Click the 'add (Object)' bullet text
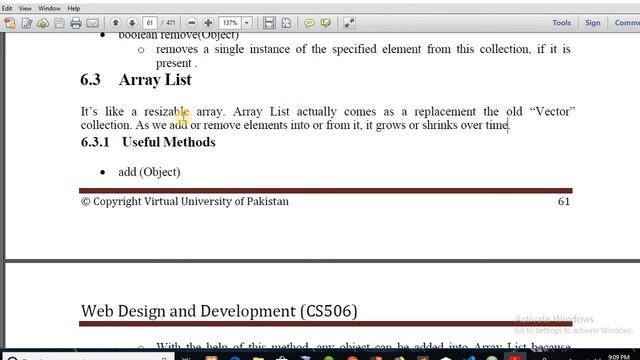Image resolution: width=640 pixels, height=360 pixels. pyautogui.click(x=149, y=172)
